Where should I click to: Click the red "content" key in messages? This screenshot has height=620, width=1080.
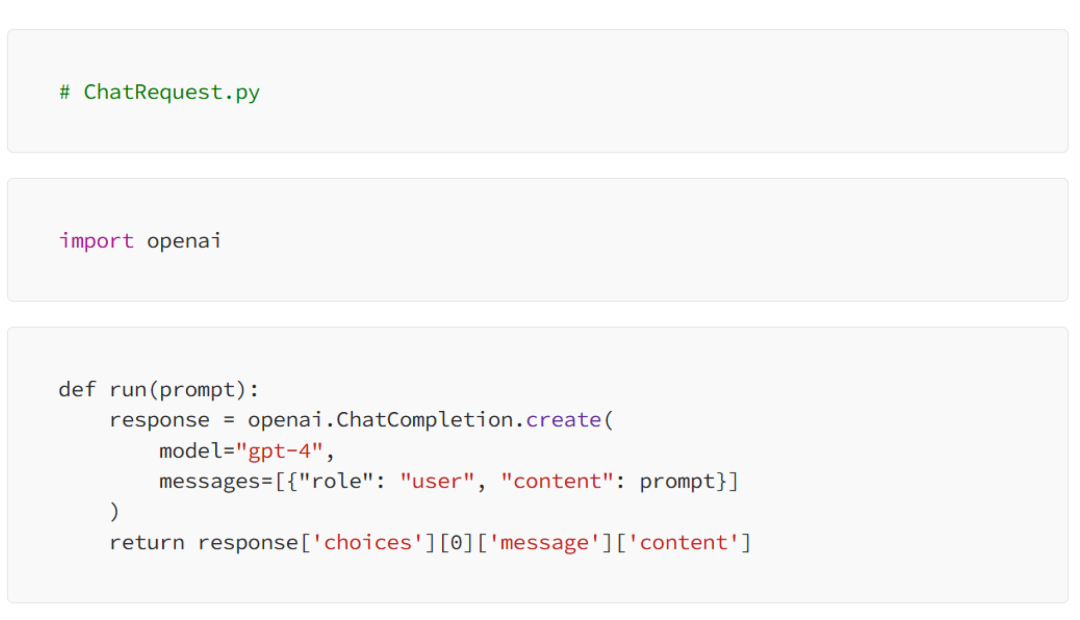point(557,481)
